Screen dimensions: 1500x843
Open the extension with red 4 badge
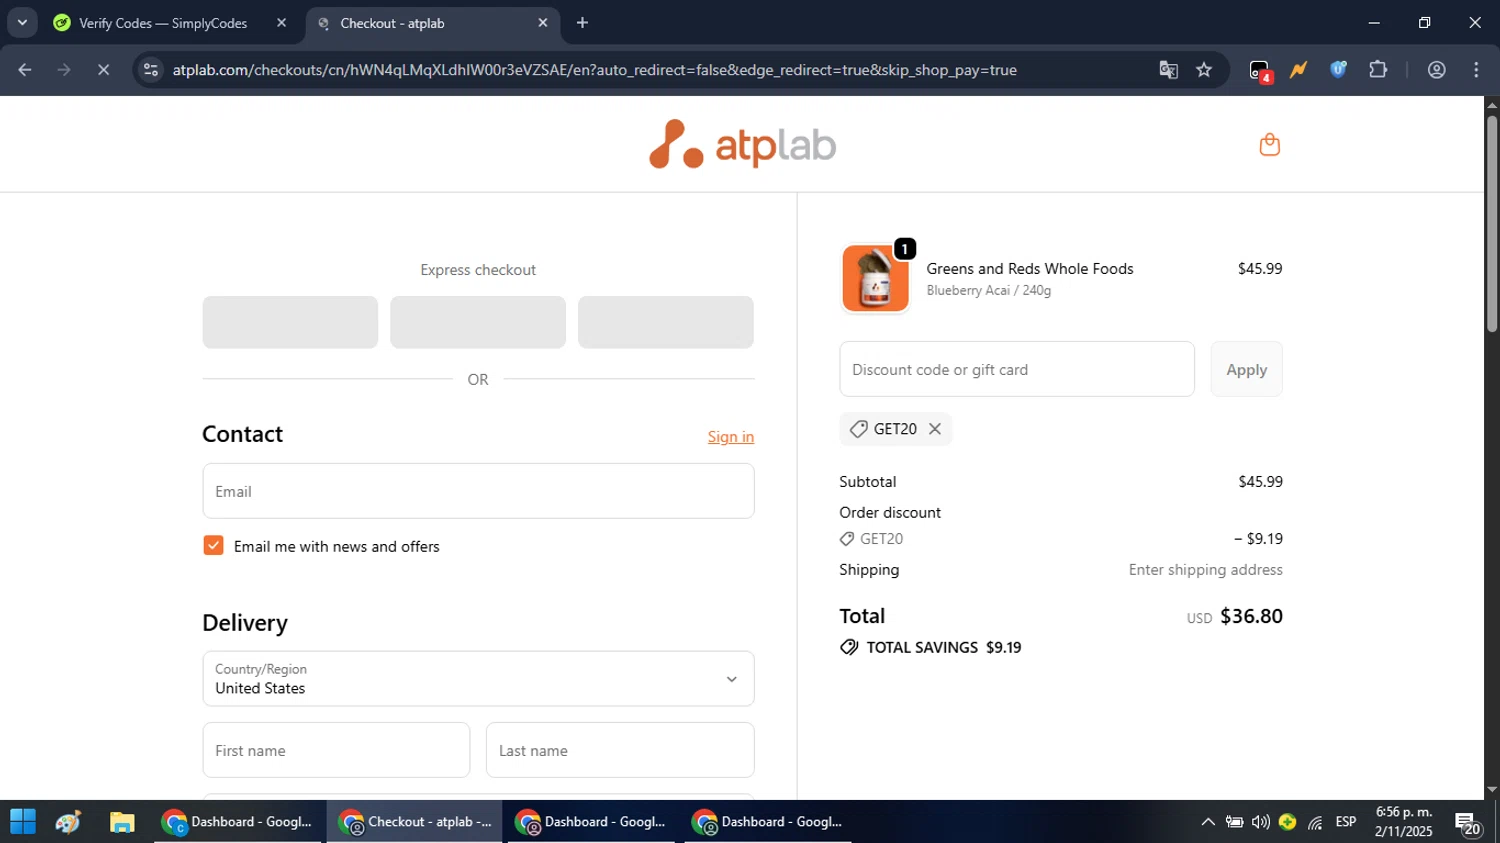tap(1260, 70)
